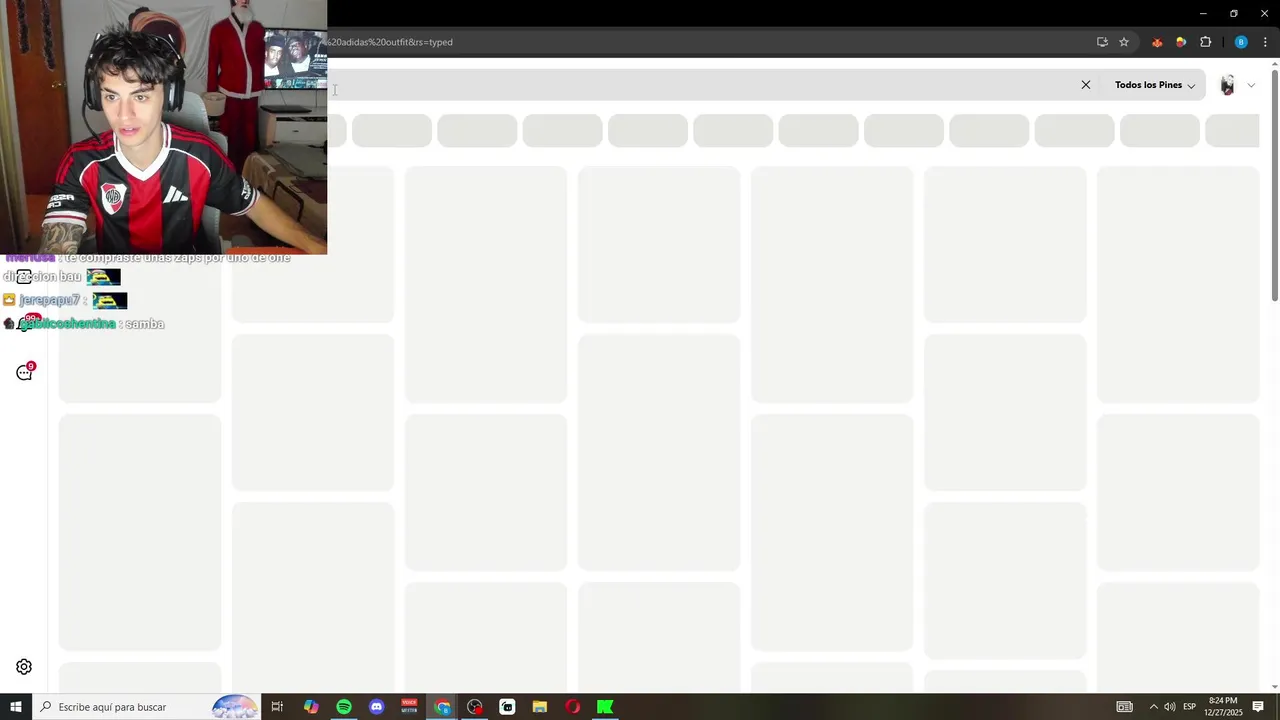Expand the account chevron beside profile avatar
Screen dimensions: 1280x720
1251,85
